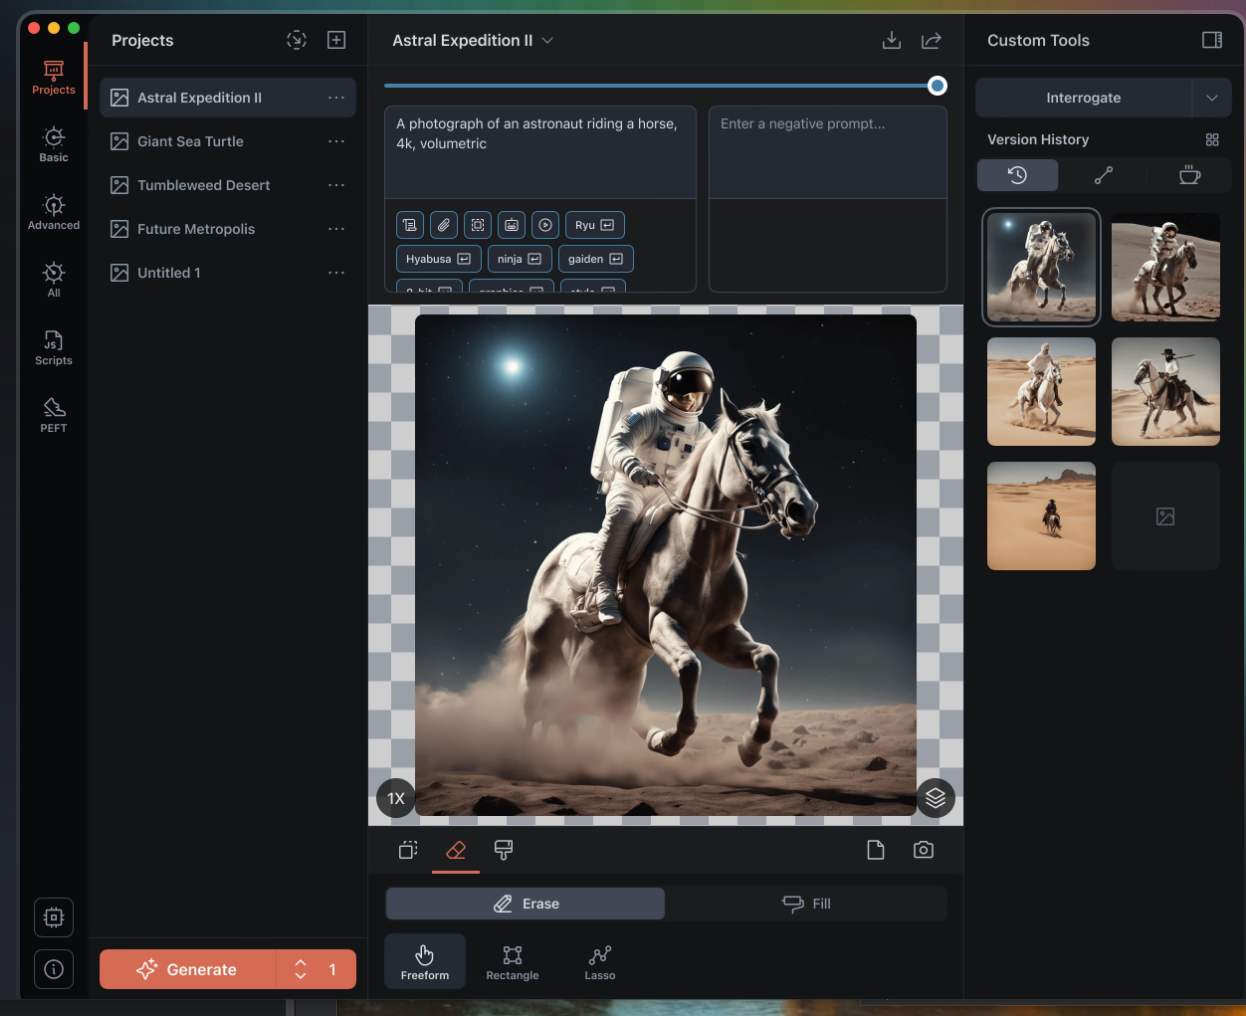Select the paint roller tool tab
Screen dimensions: 1246x1016
point(504,850)
